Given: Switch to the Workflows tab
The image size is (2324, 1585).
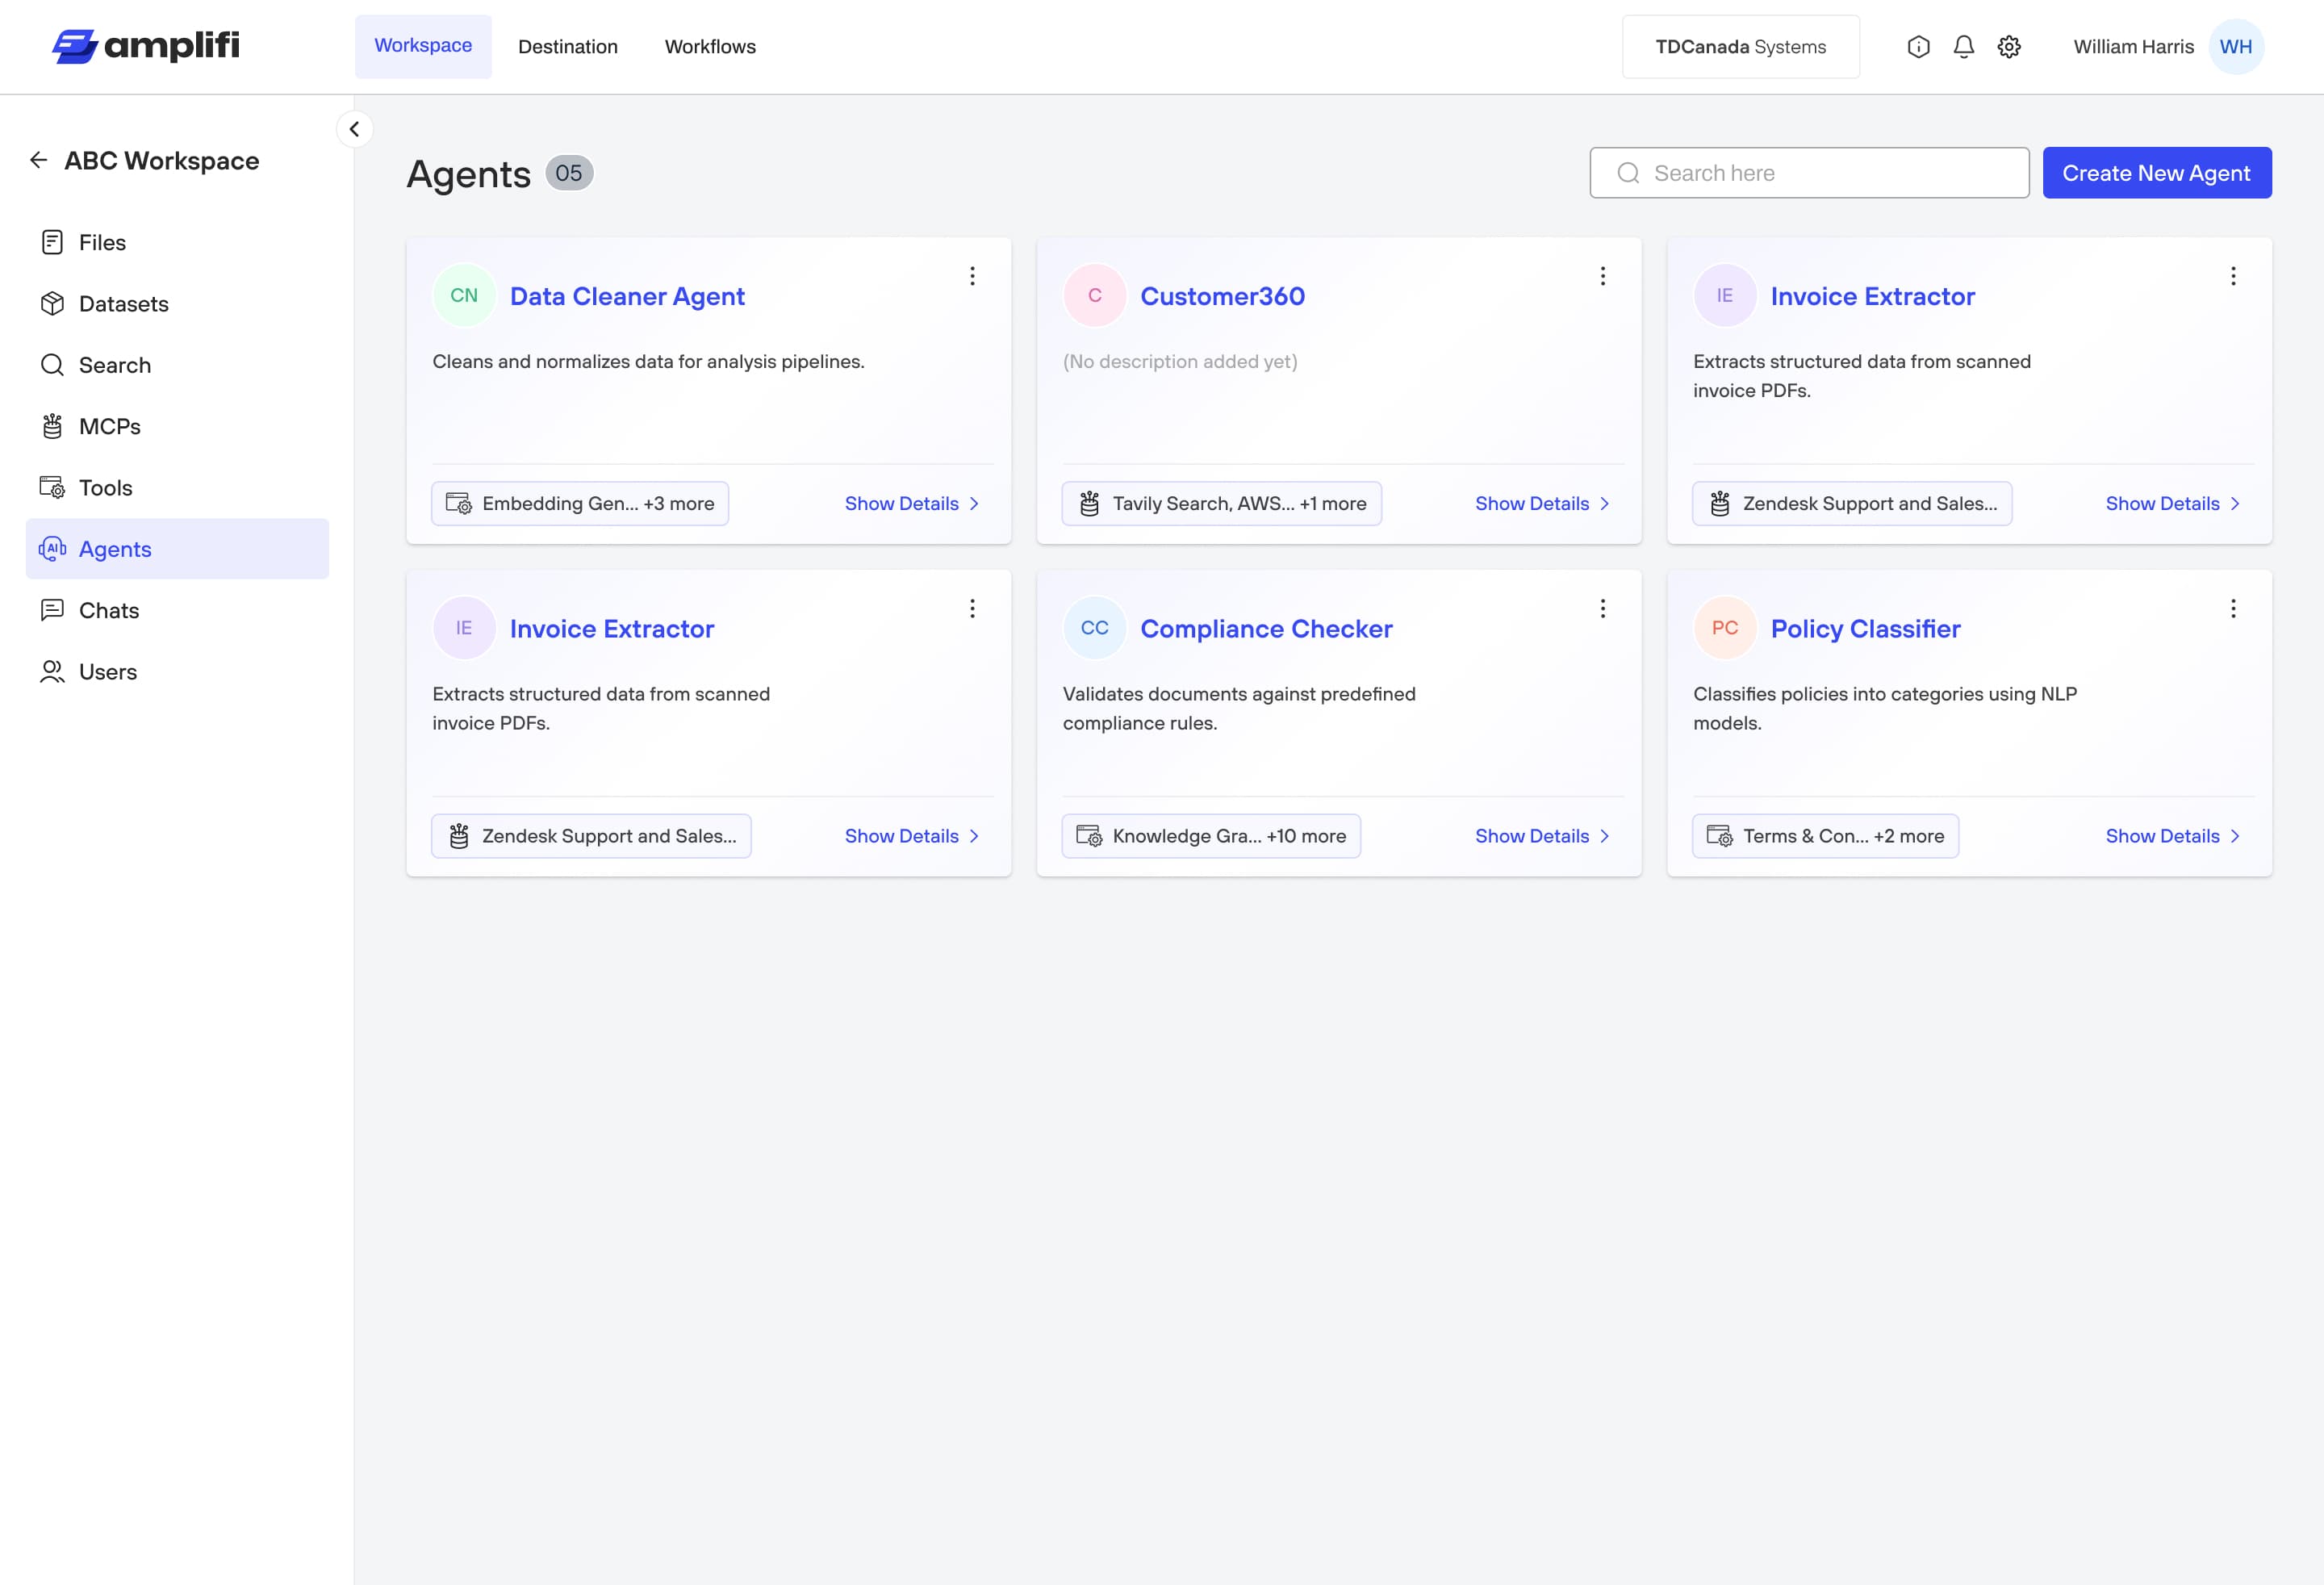Looking at the screenshot, I should tap(710, 47).
